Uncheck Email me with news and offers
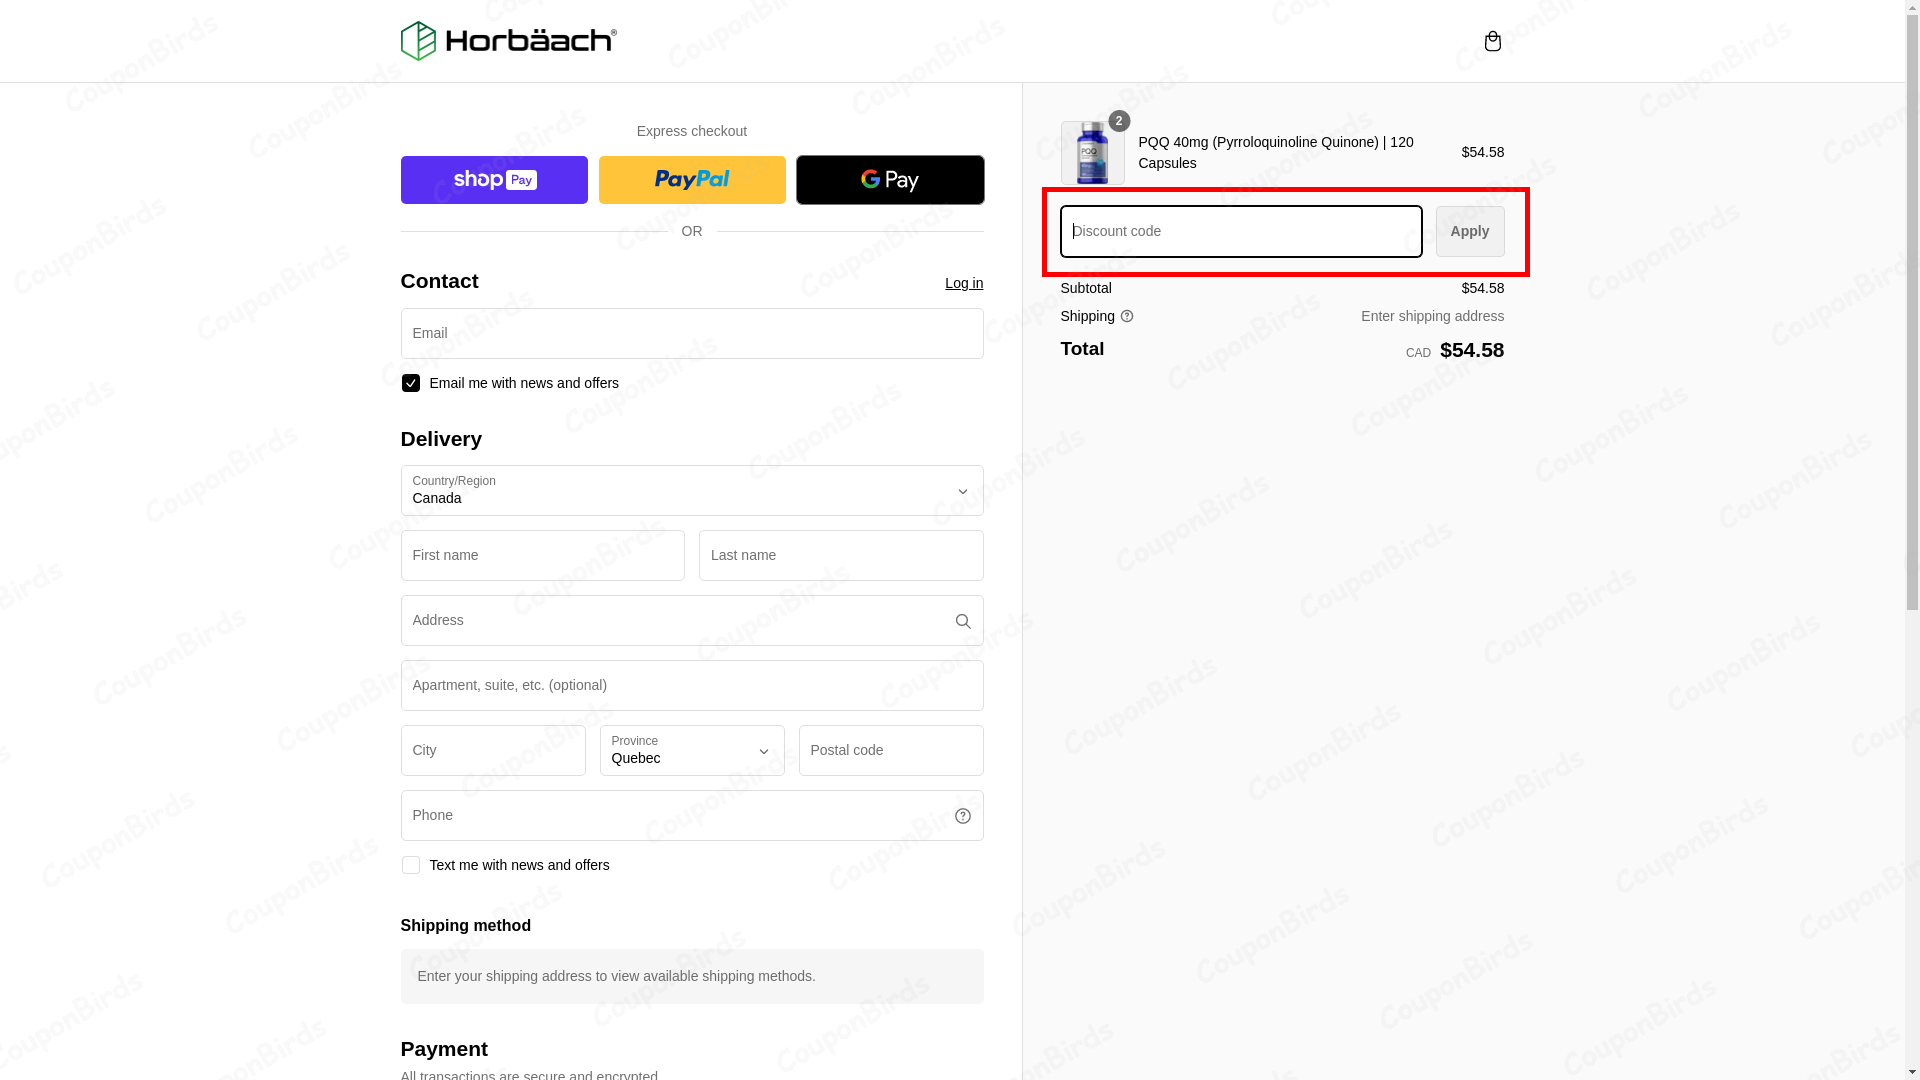This screenshot has width=1920, height=1080. point(410,383)
